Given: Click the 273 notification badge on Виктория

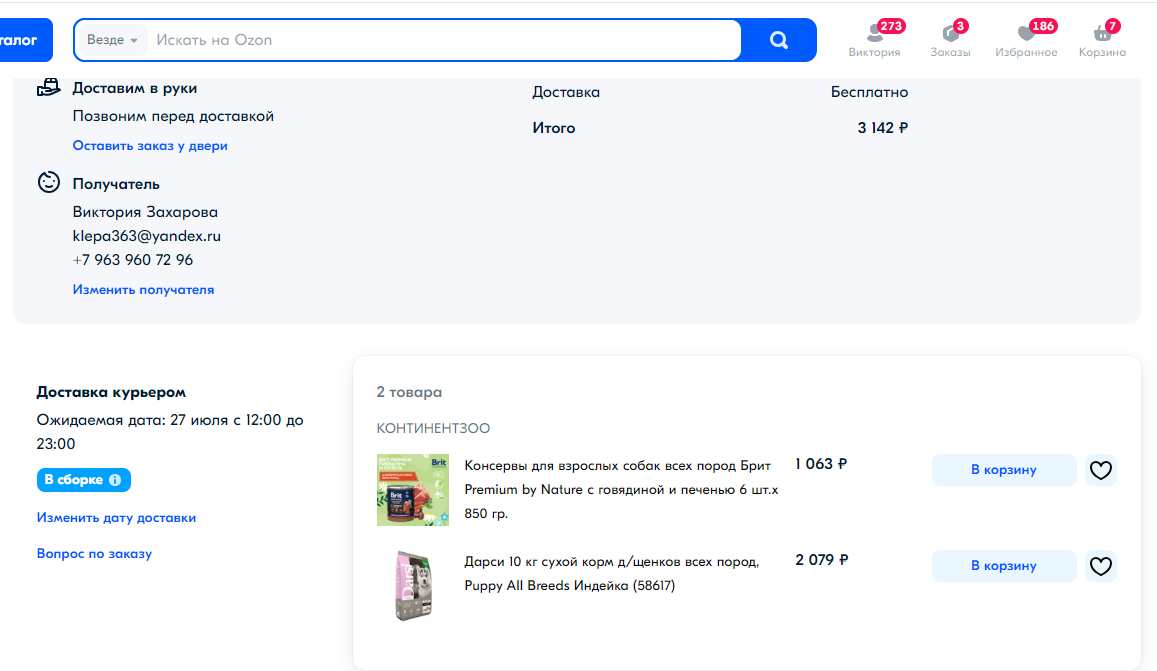Looking at the screenshot, I should (891, 26).
